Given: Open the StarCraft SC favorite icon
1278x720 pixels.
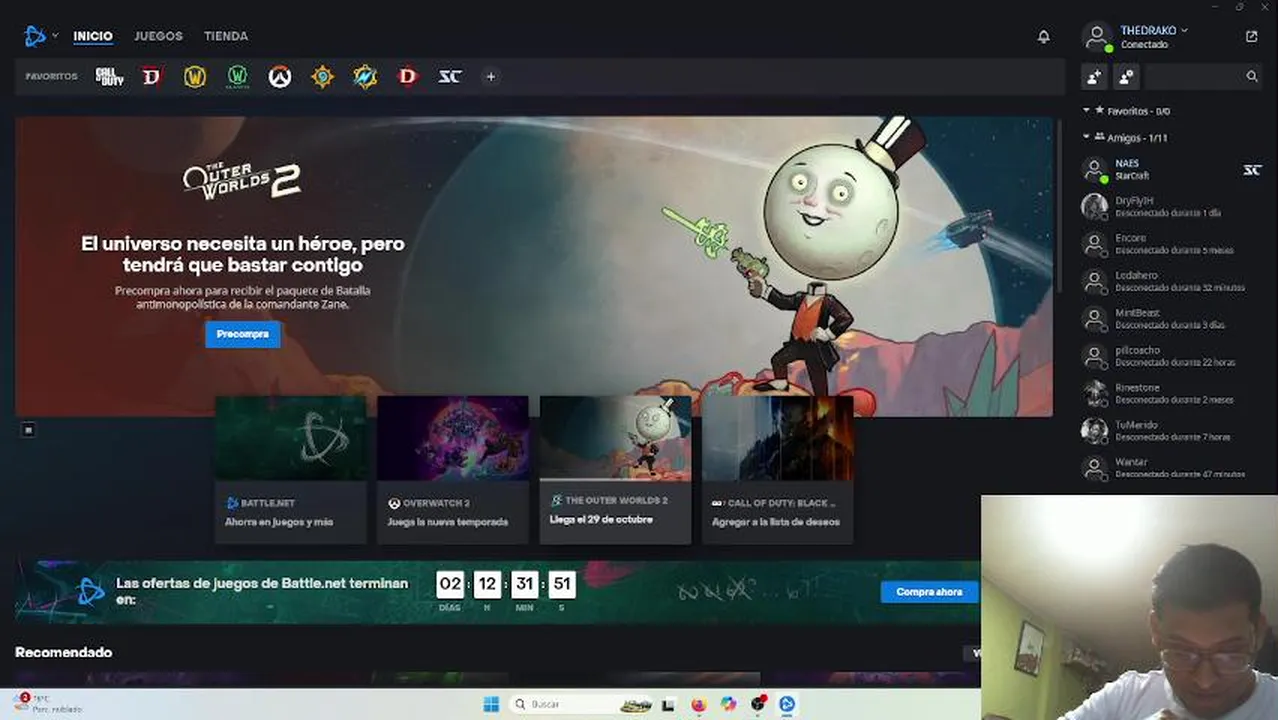Looking at the screenshot, I should (x=450, y=77).
